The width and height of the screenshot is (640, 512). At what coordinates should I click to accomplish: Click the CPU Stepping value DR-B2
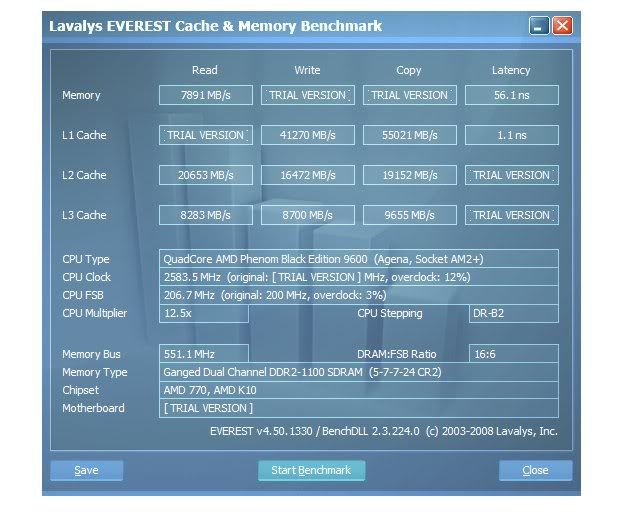click(x=514, y=313)
